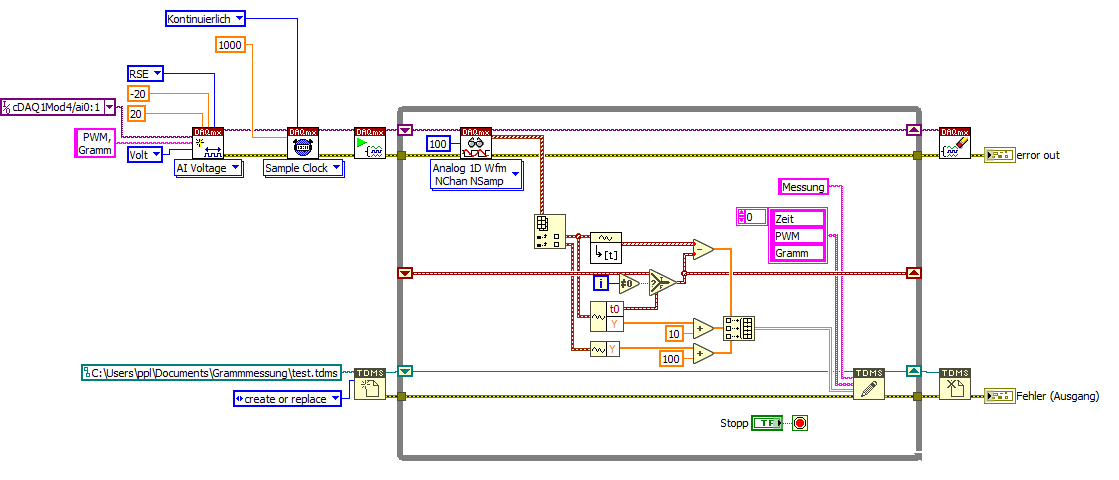Click the orange constant 10
Image resolution: width=1119 pixels, height=480 pixels.
point(675,333)
